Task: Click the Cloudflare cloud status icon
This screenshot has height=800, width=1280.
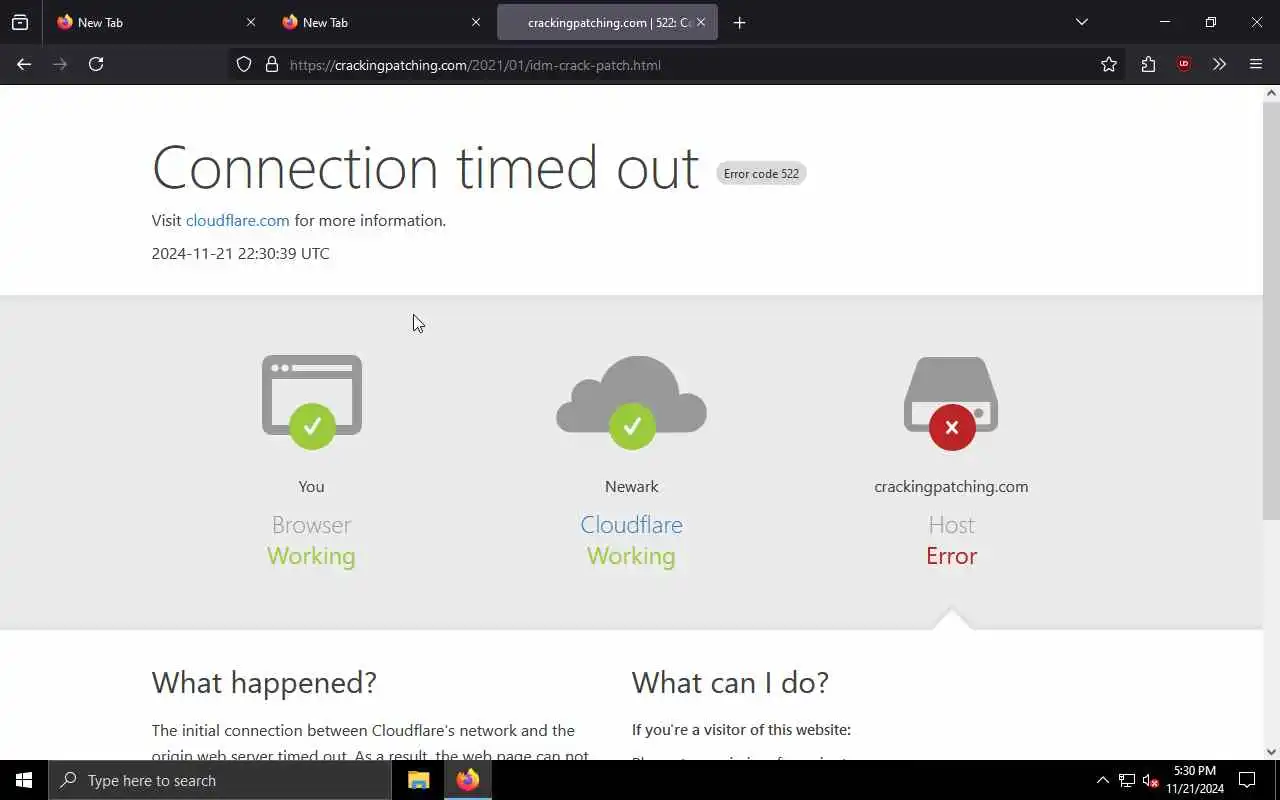Action: click(631, 402)
